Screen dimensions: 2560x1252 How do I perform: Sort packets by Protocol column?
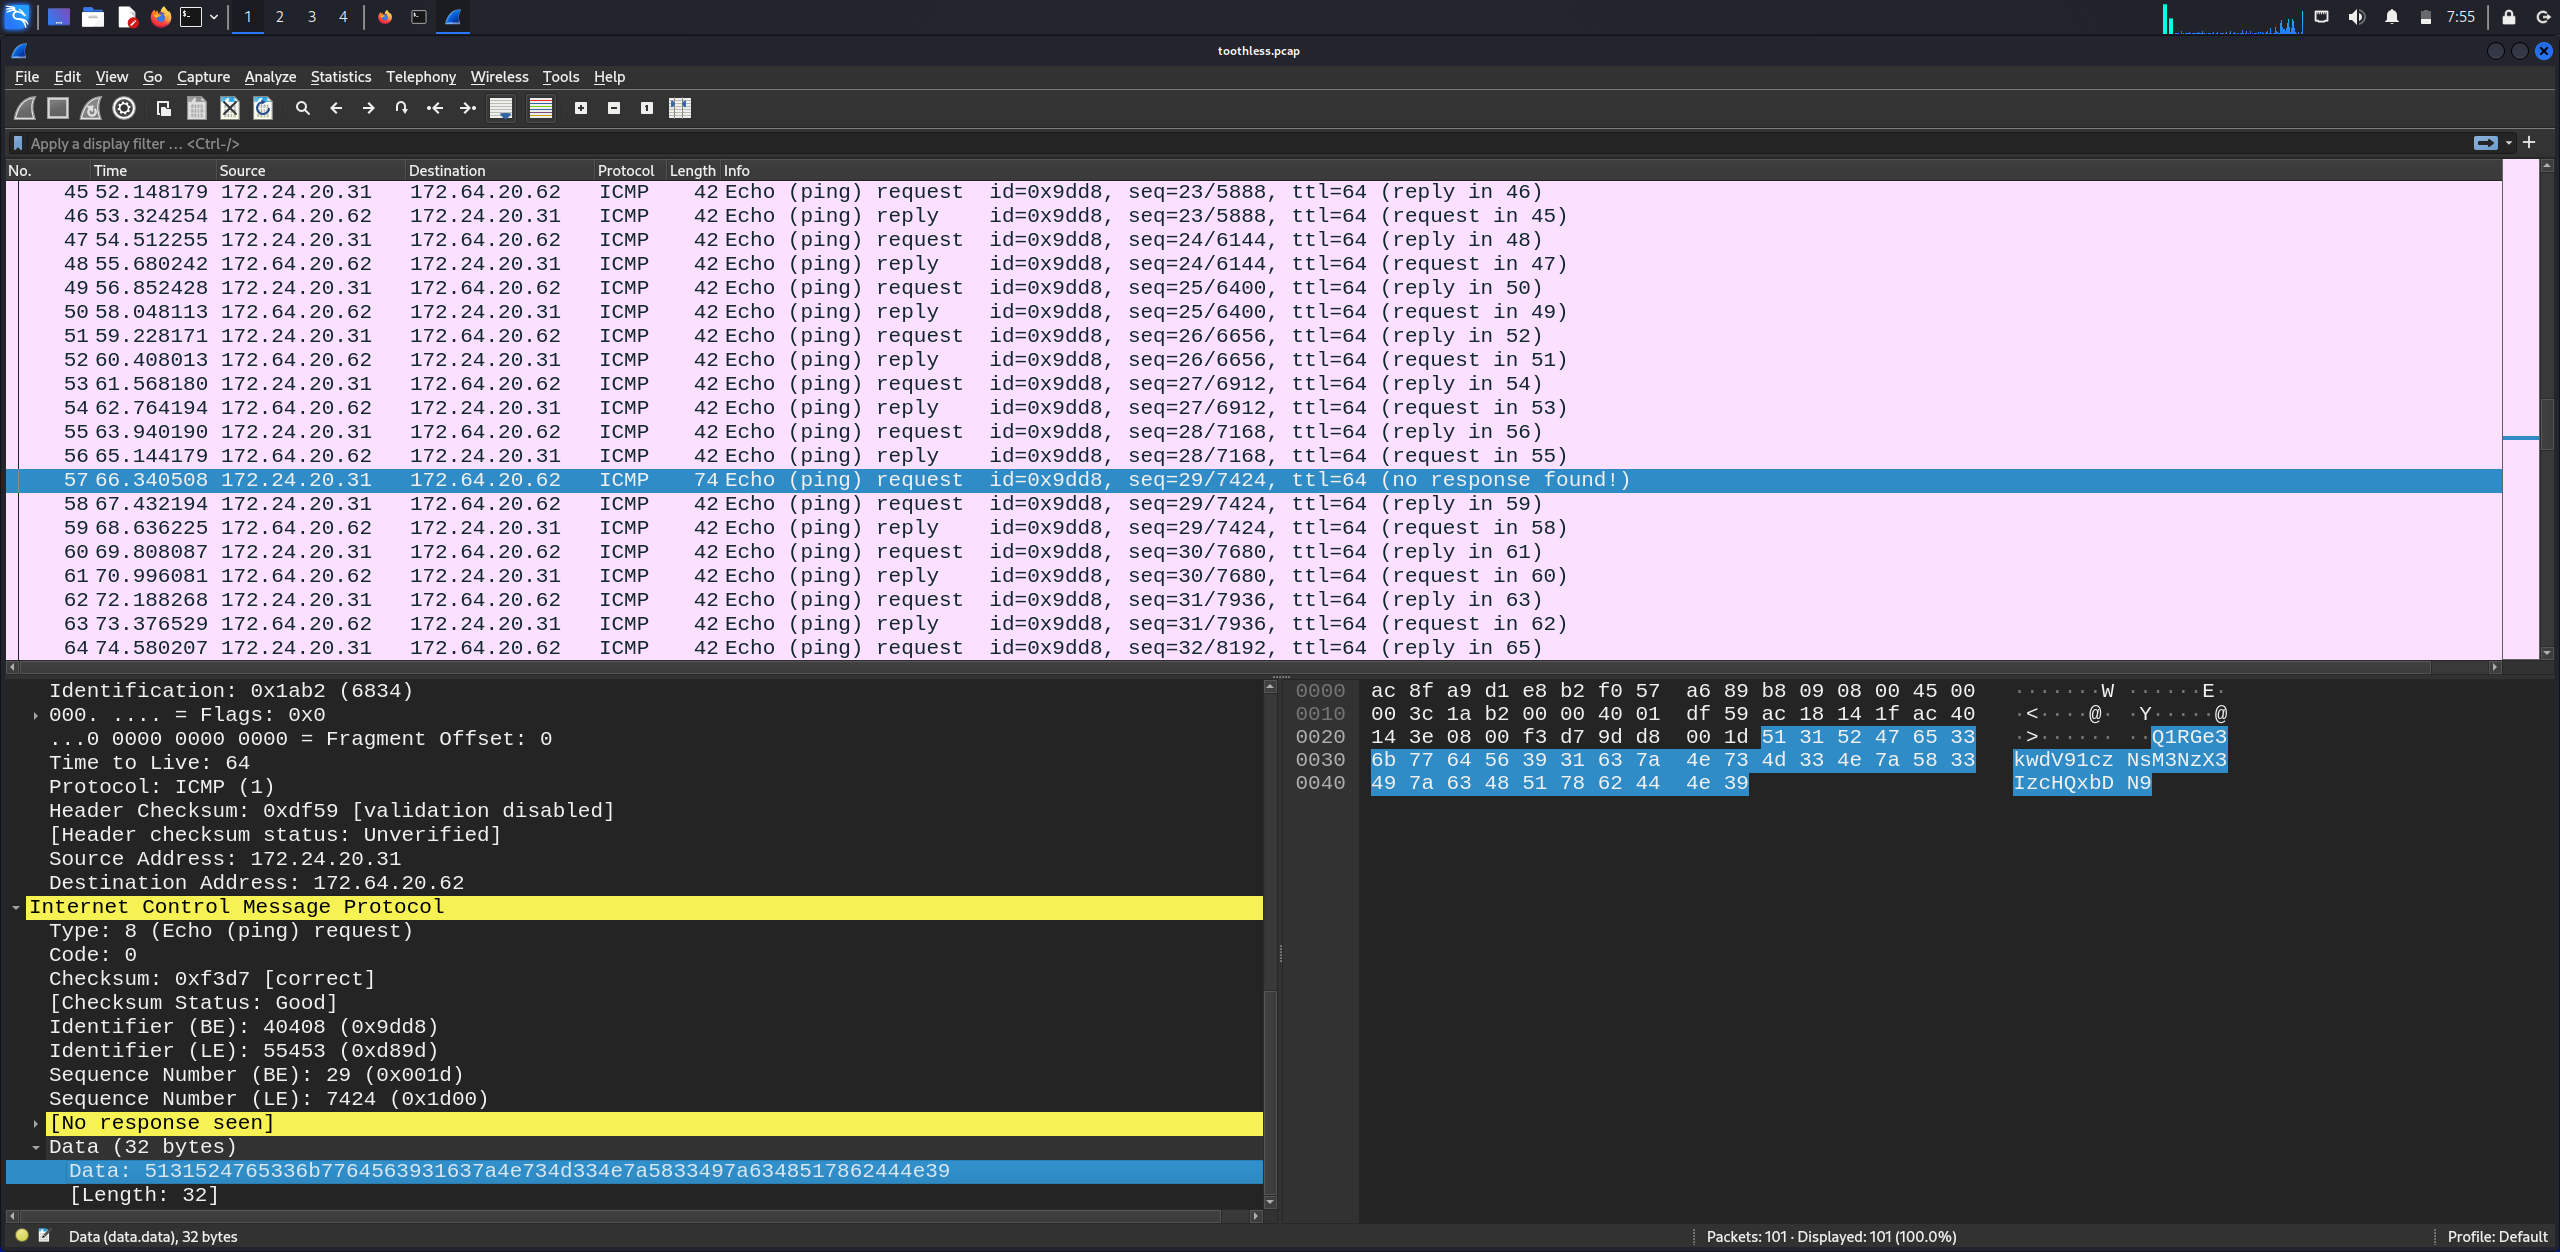(x=630, y=171)
